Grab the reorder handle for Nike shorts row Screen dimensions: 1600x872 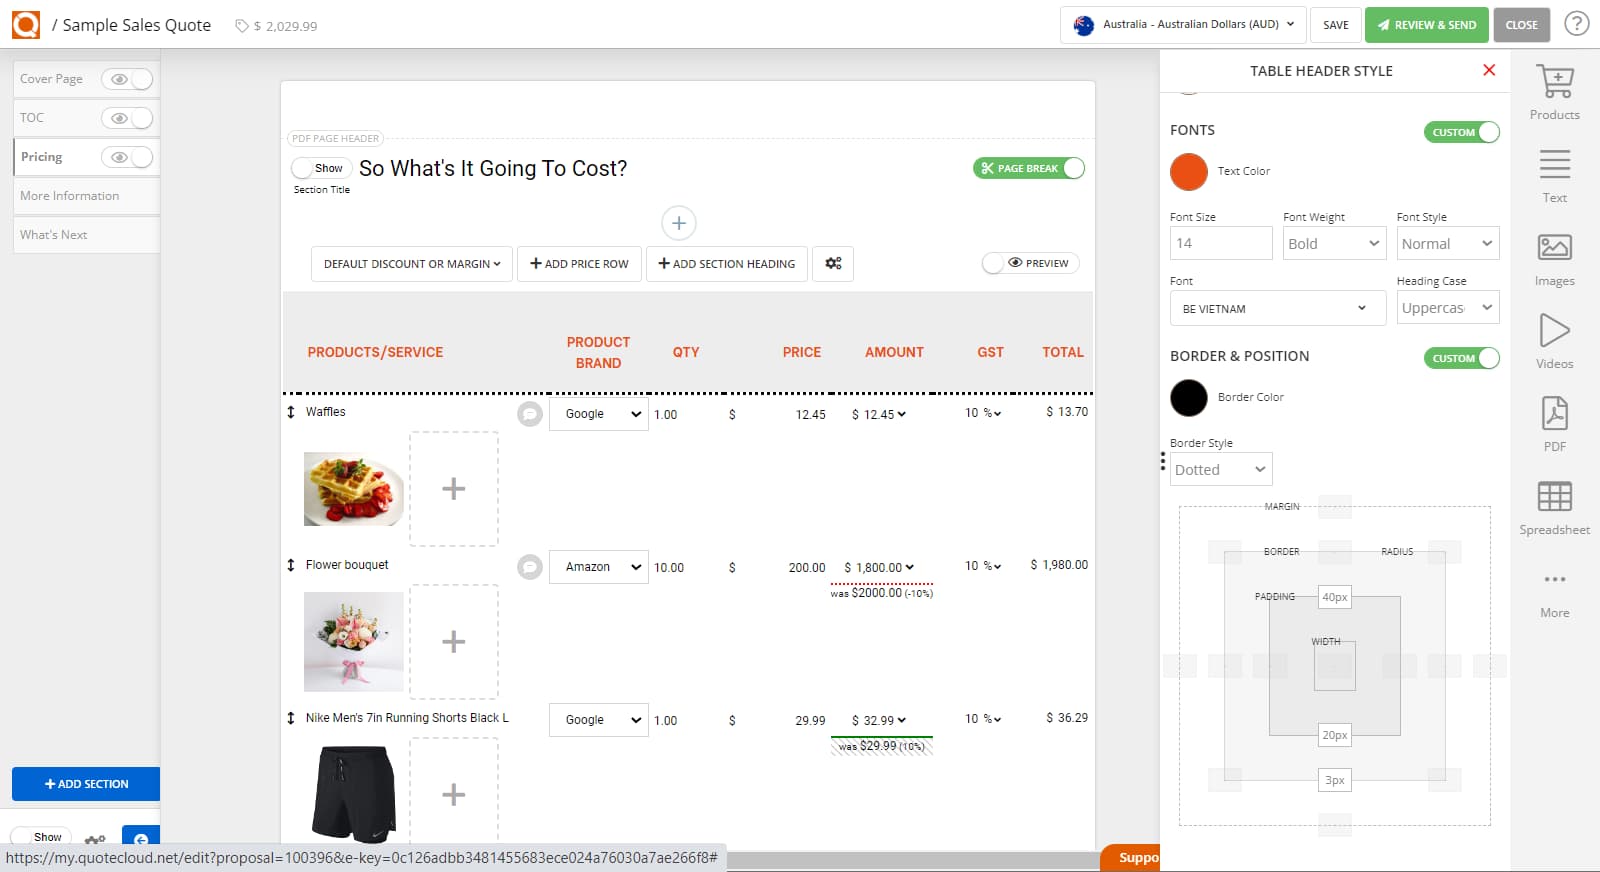coord(291,718)
